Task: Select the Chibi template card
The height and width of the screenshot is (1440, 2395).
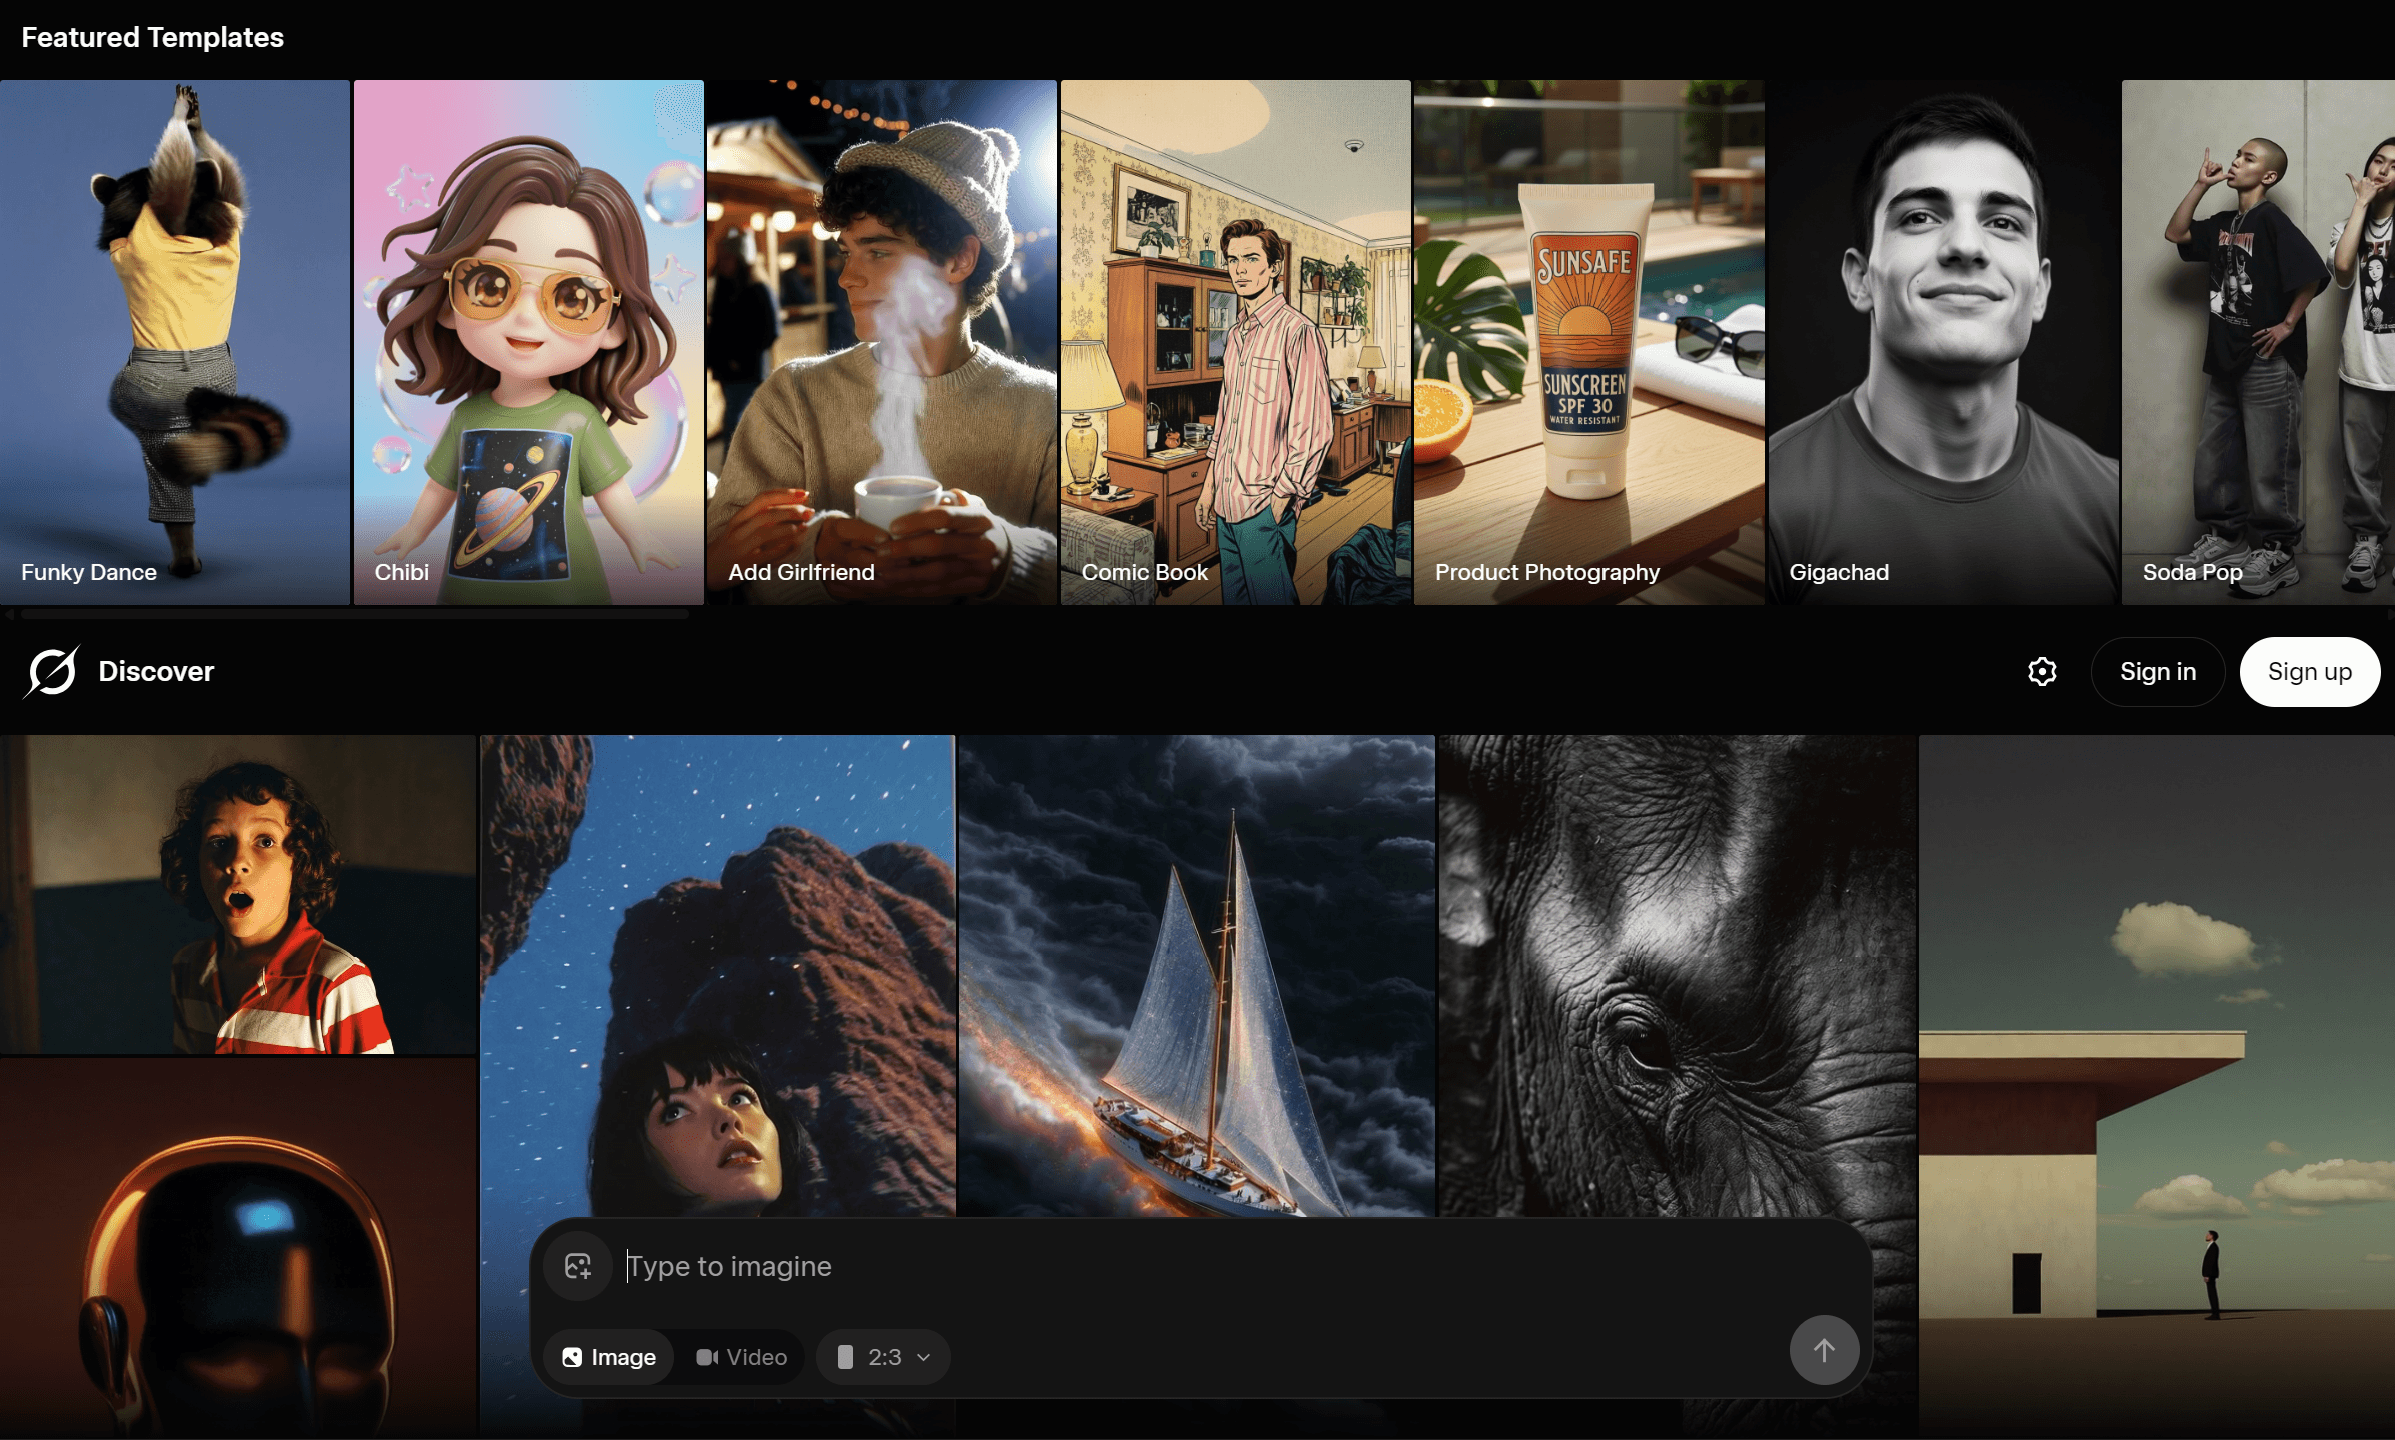Action: [528, 340]
